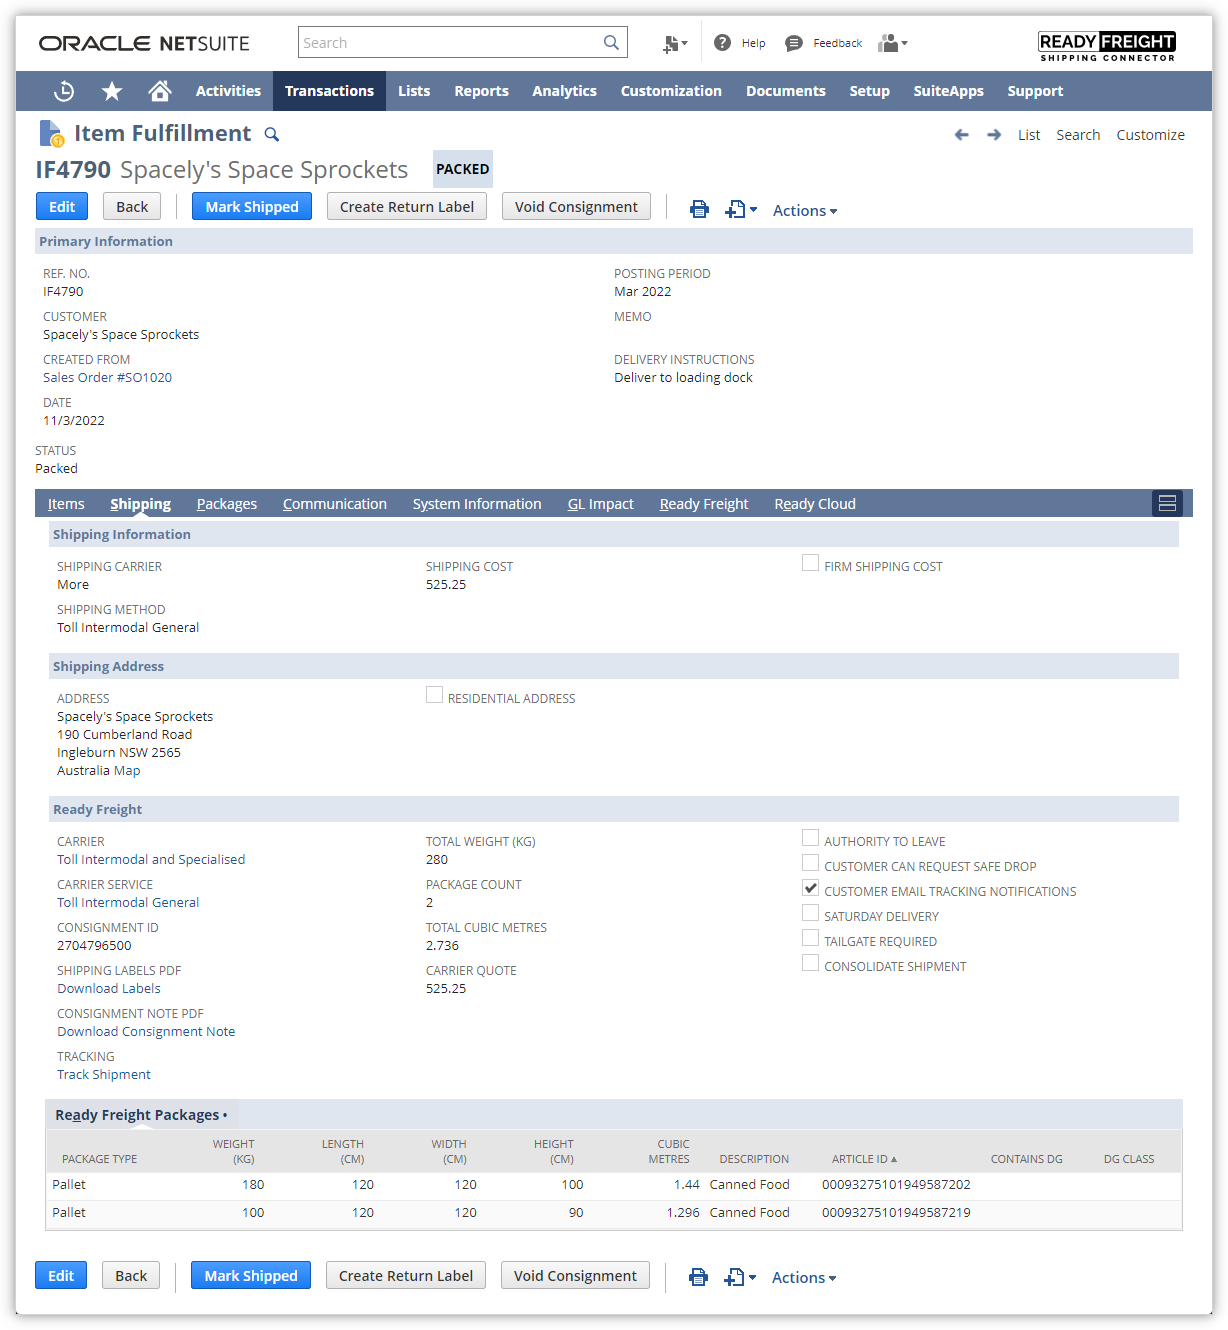Viewport: 1228px width, 1330px height.
Task: Open Help via the question mark icon
Action: tap(722, 42)
